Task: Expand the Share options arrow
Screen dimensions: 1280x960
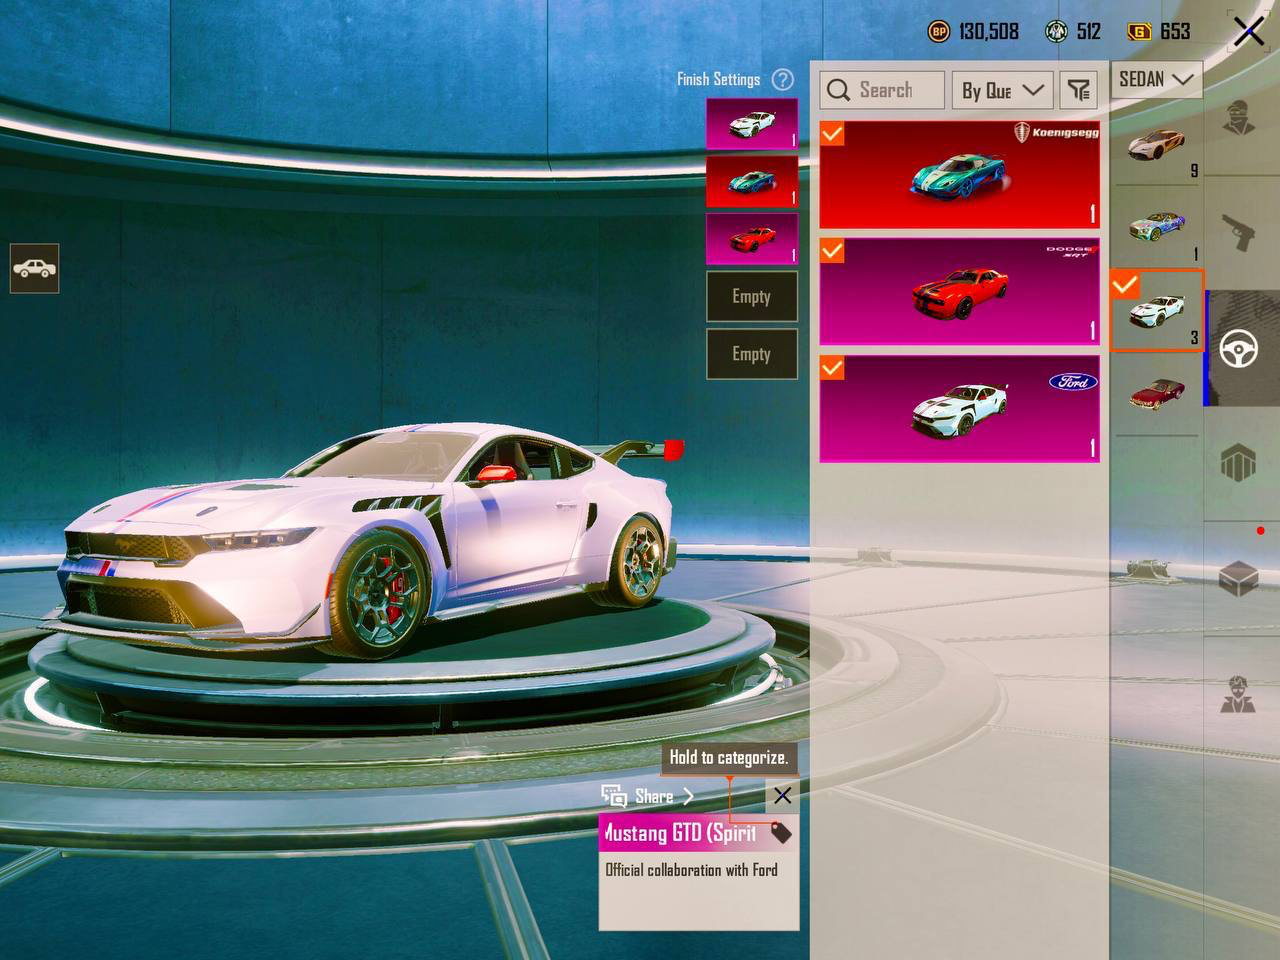Action: tap(688, 796)
